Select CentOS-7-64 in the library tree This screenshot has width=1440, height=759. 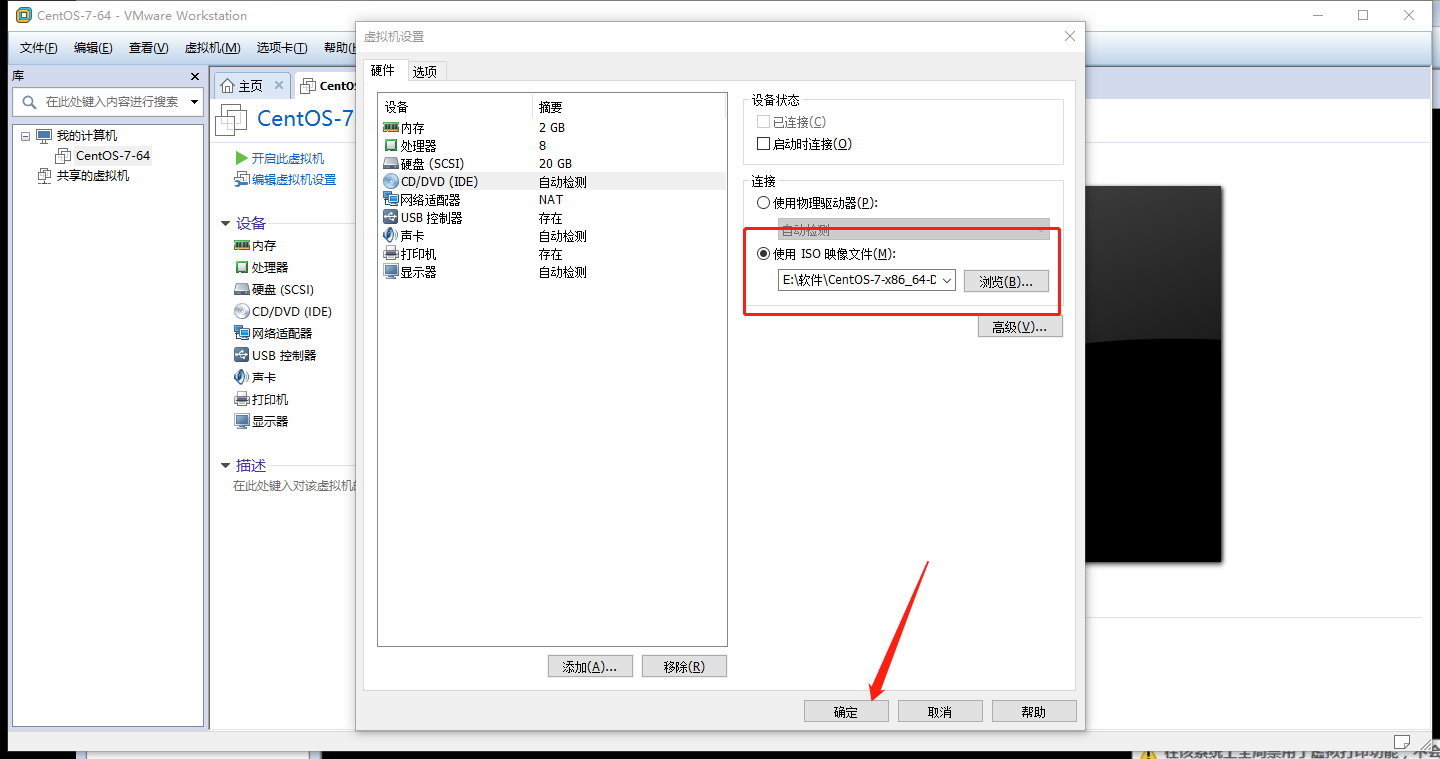pos(113,155)
